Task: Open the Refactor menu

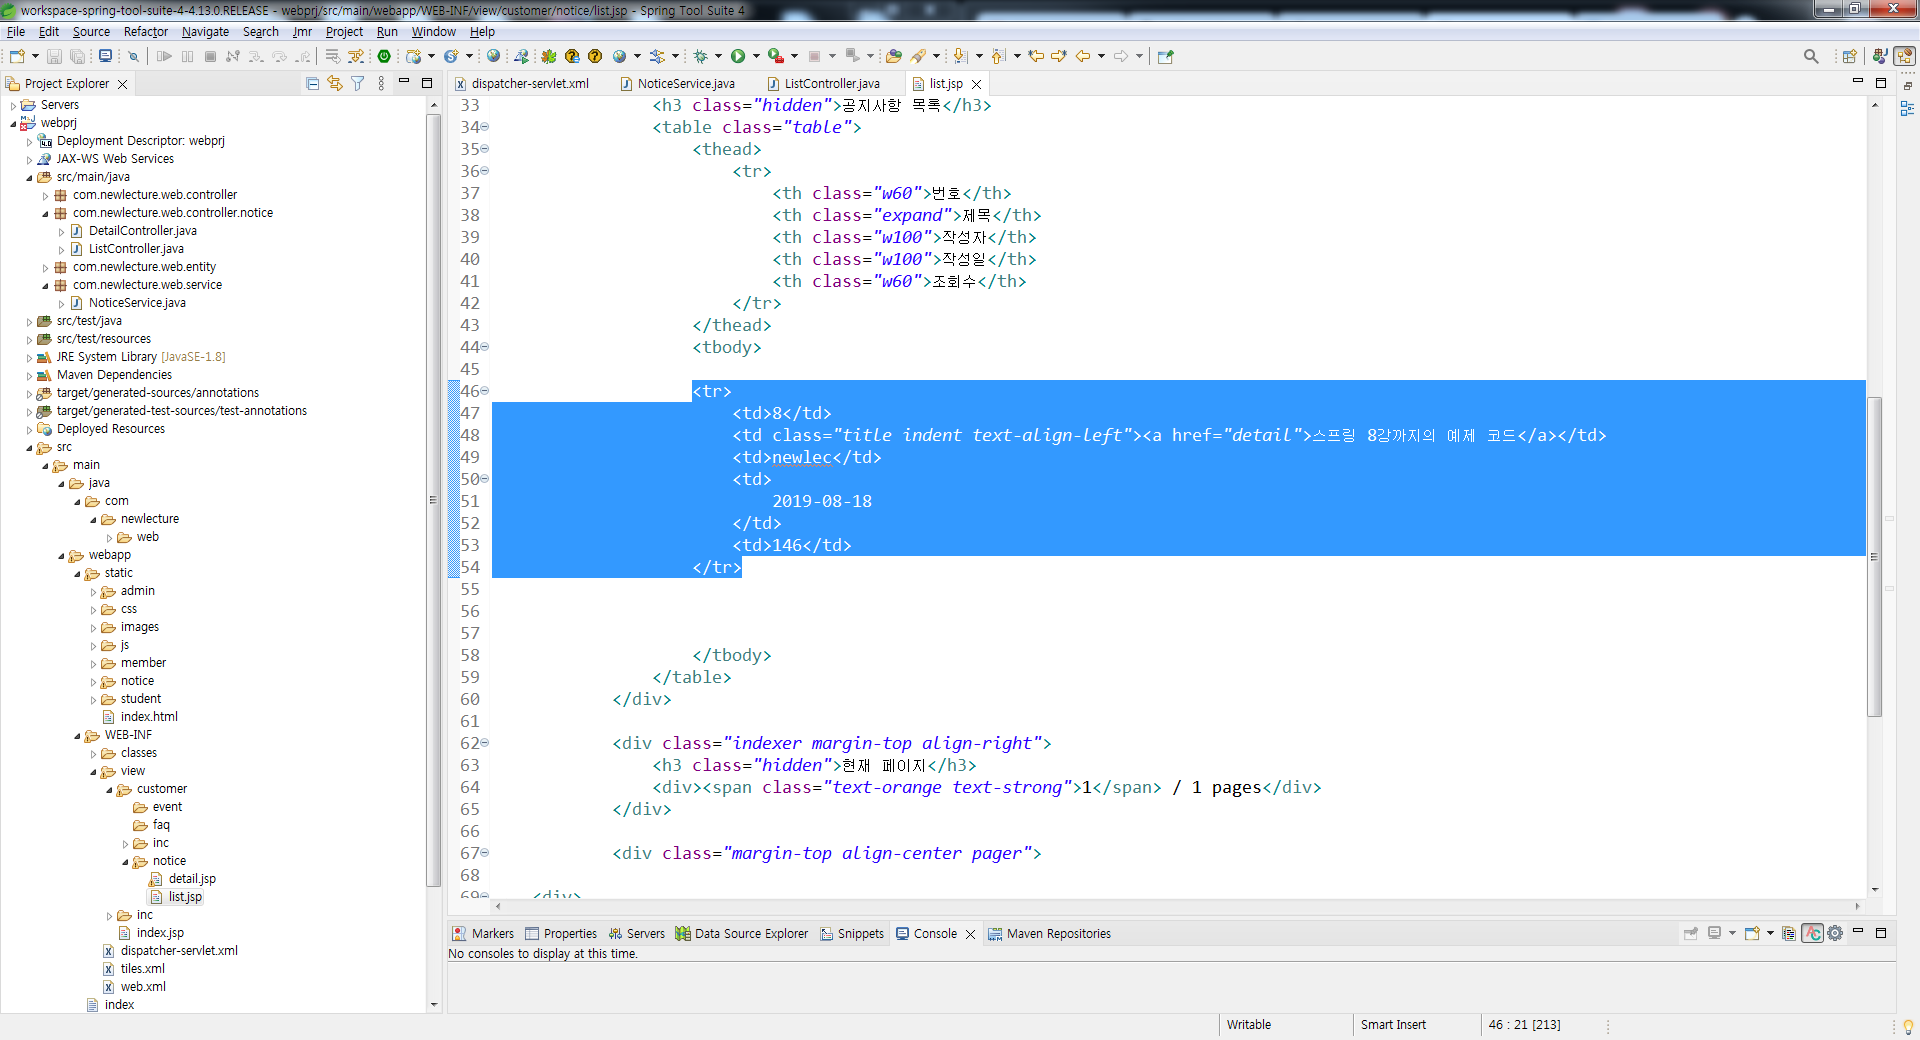Action: tap(145, 32)
